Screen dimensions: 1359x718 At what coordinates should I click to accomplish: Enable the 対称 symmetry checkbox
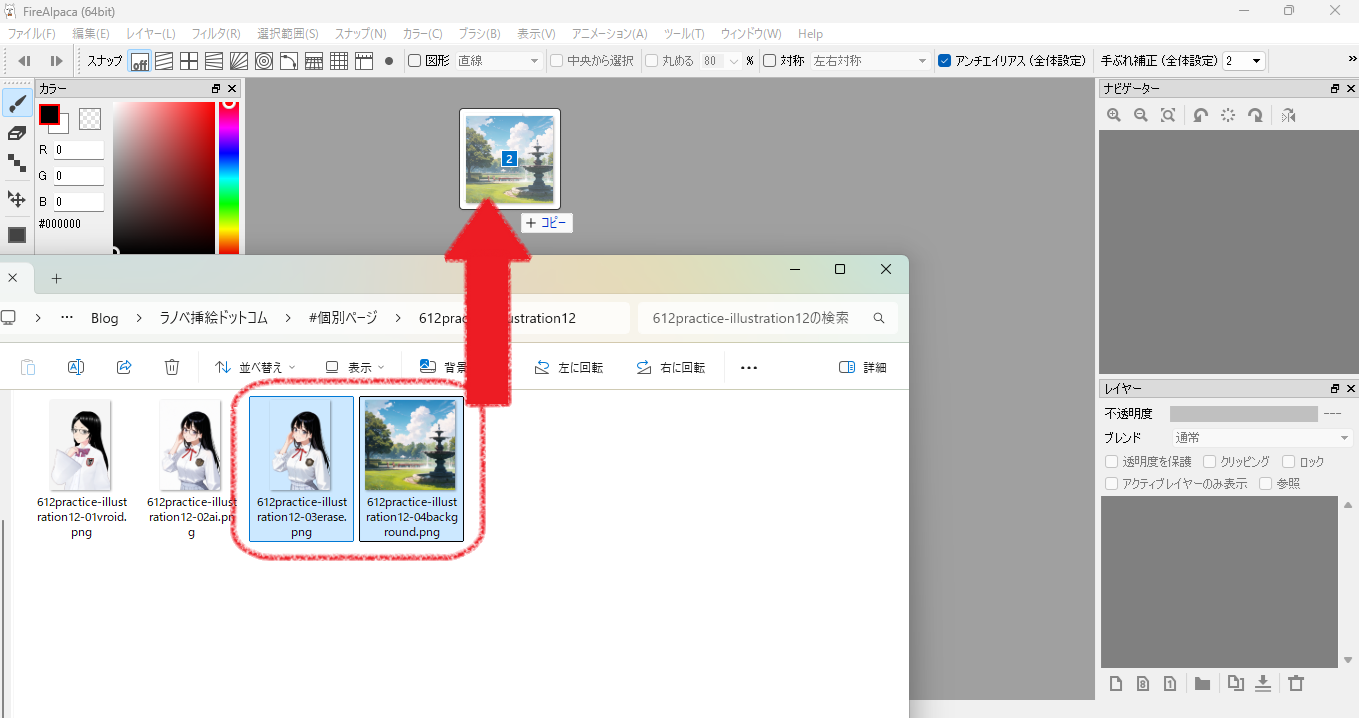click(x=769, y=61)
